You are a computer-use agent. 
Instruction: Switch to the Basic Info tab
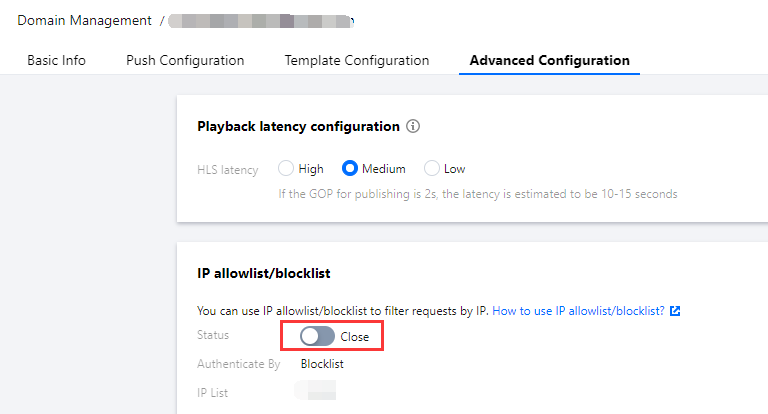pyautogui.click(x=57, y=60)
